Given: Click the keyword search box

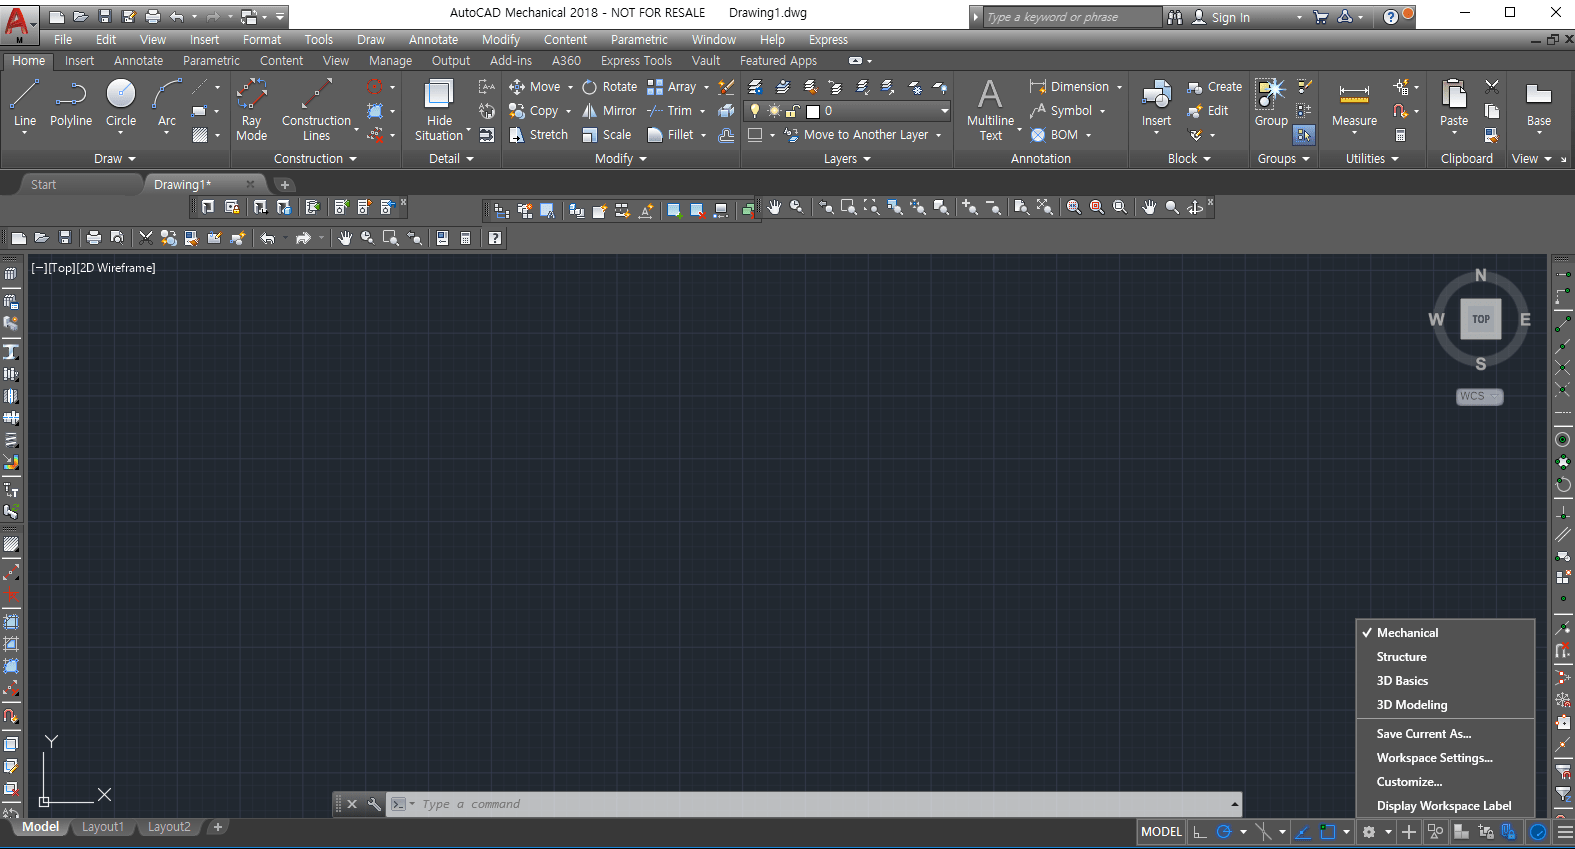Looking at the screenshot, I should 1072,17.
